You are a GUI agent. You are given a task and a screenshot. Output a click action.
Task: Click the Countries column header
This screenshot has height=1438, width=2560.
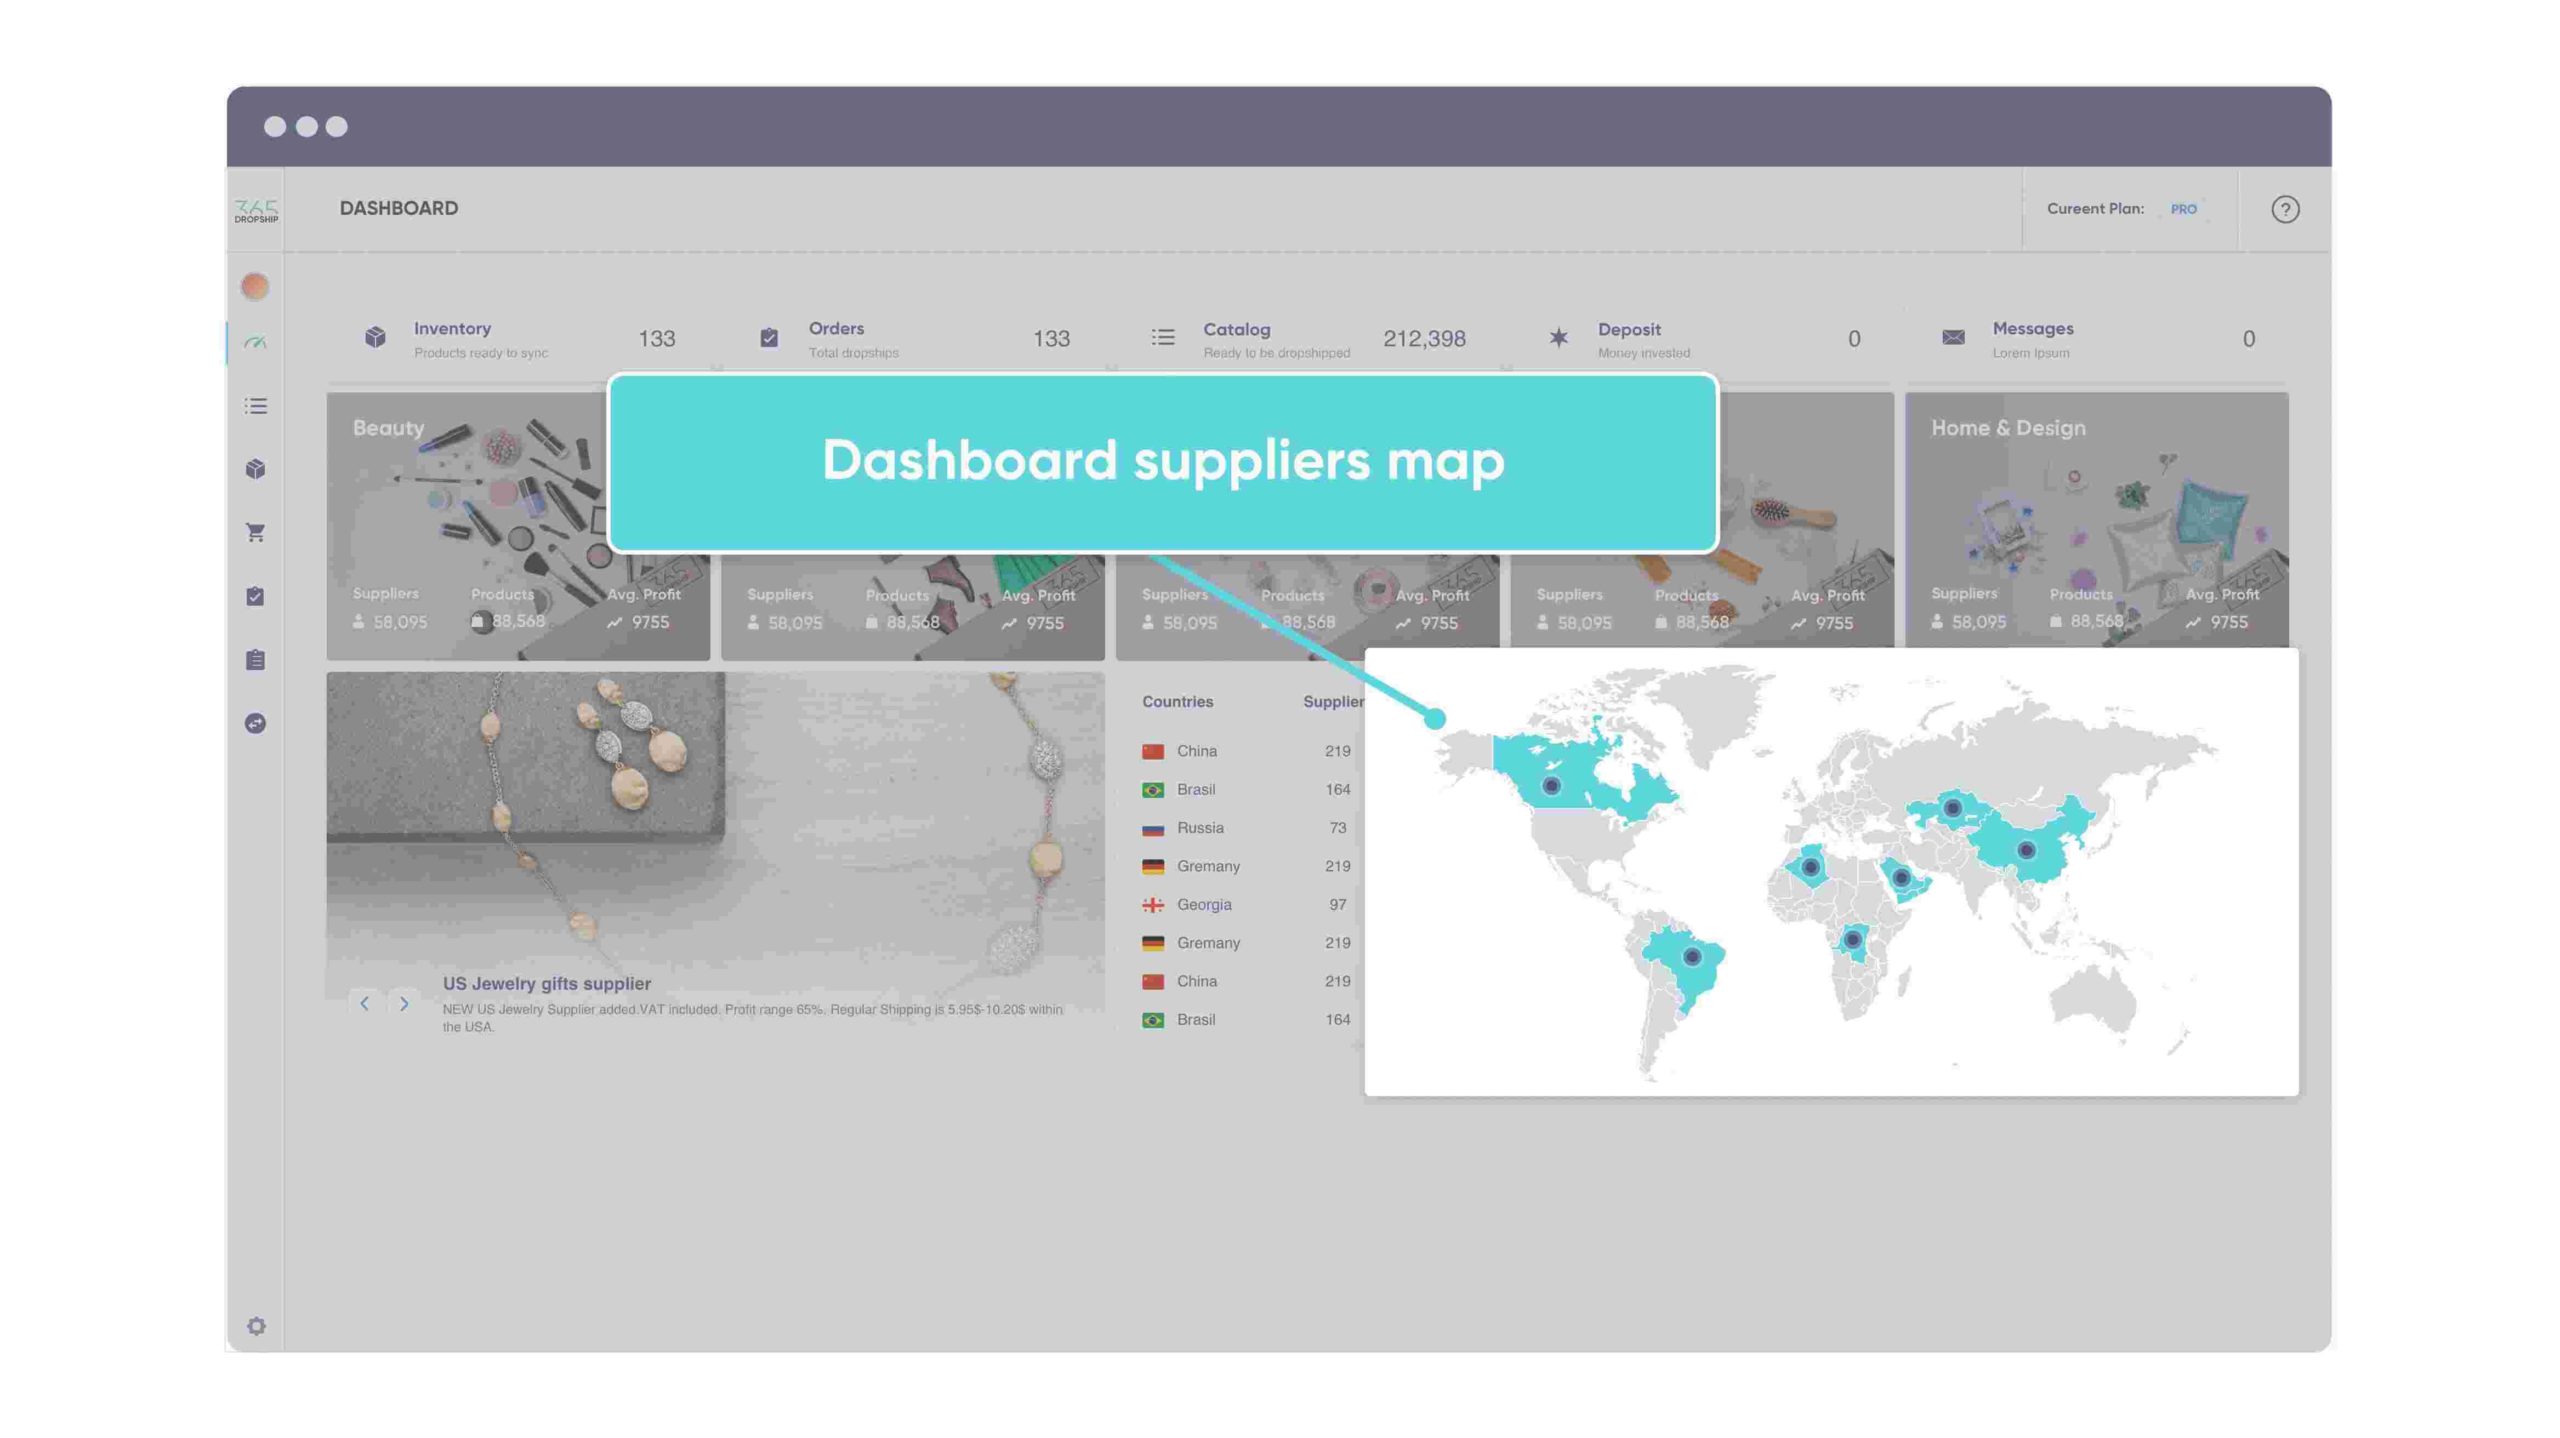(x=1177, y=702)
